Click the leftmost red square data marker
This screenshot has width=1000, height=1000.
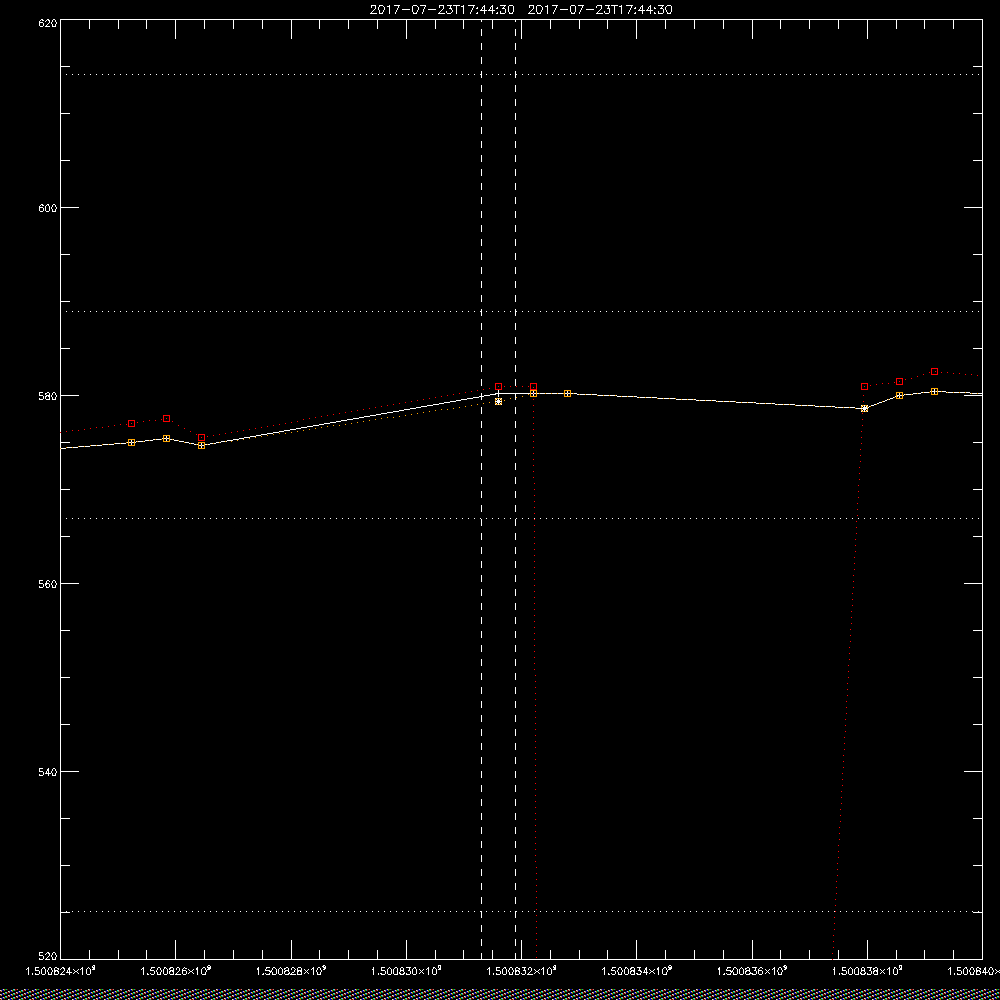pos(131,423)
